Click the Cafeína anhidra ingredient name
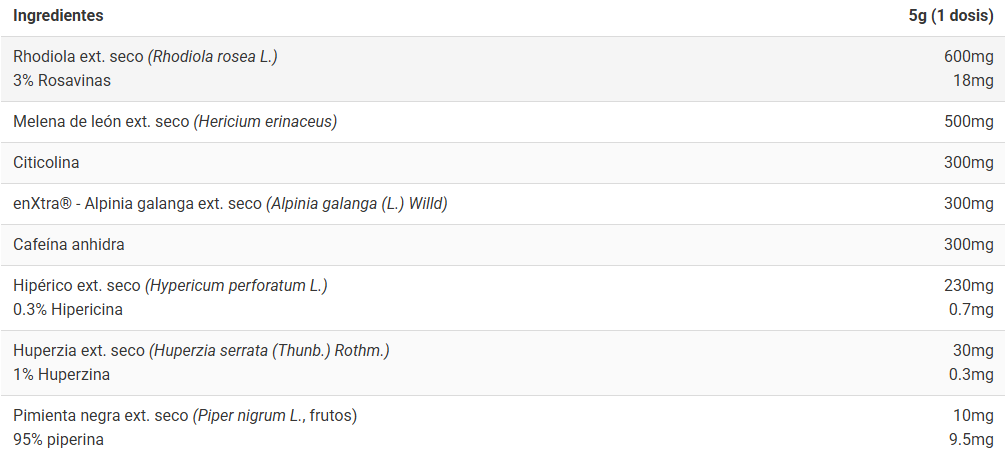Screen dimensions: 1005x459 (69, 244)
